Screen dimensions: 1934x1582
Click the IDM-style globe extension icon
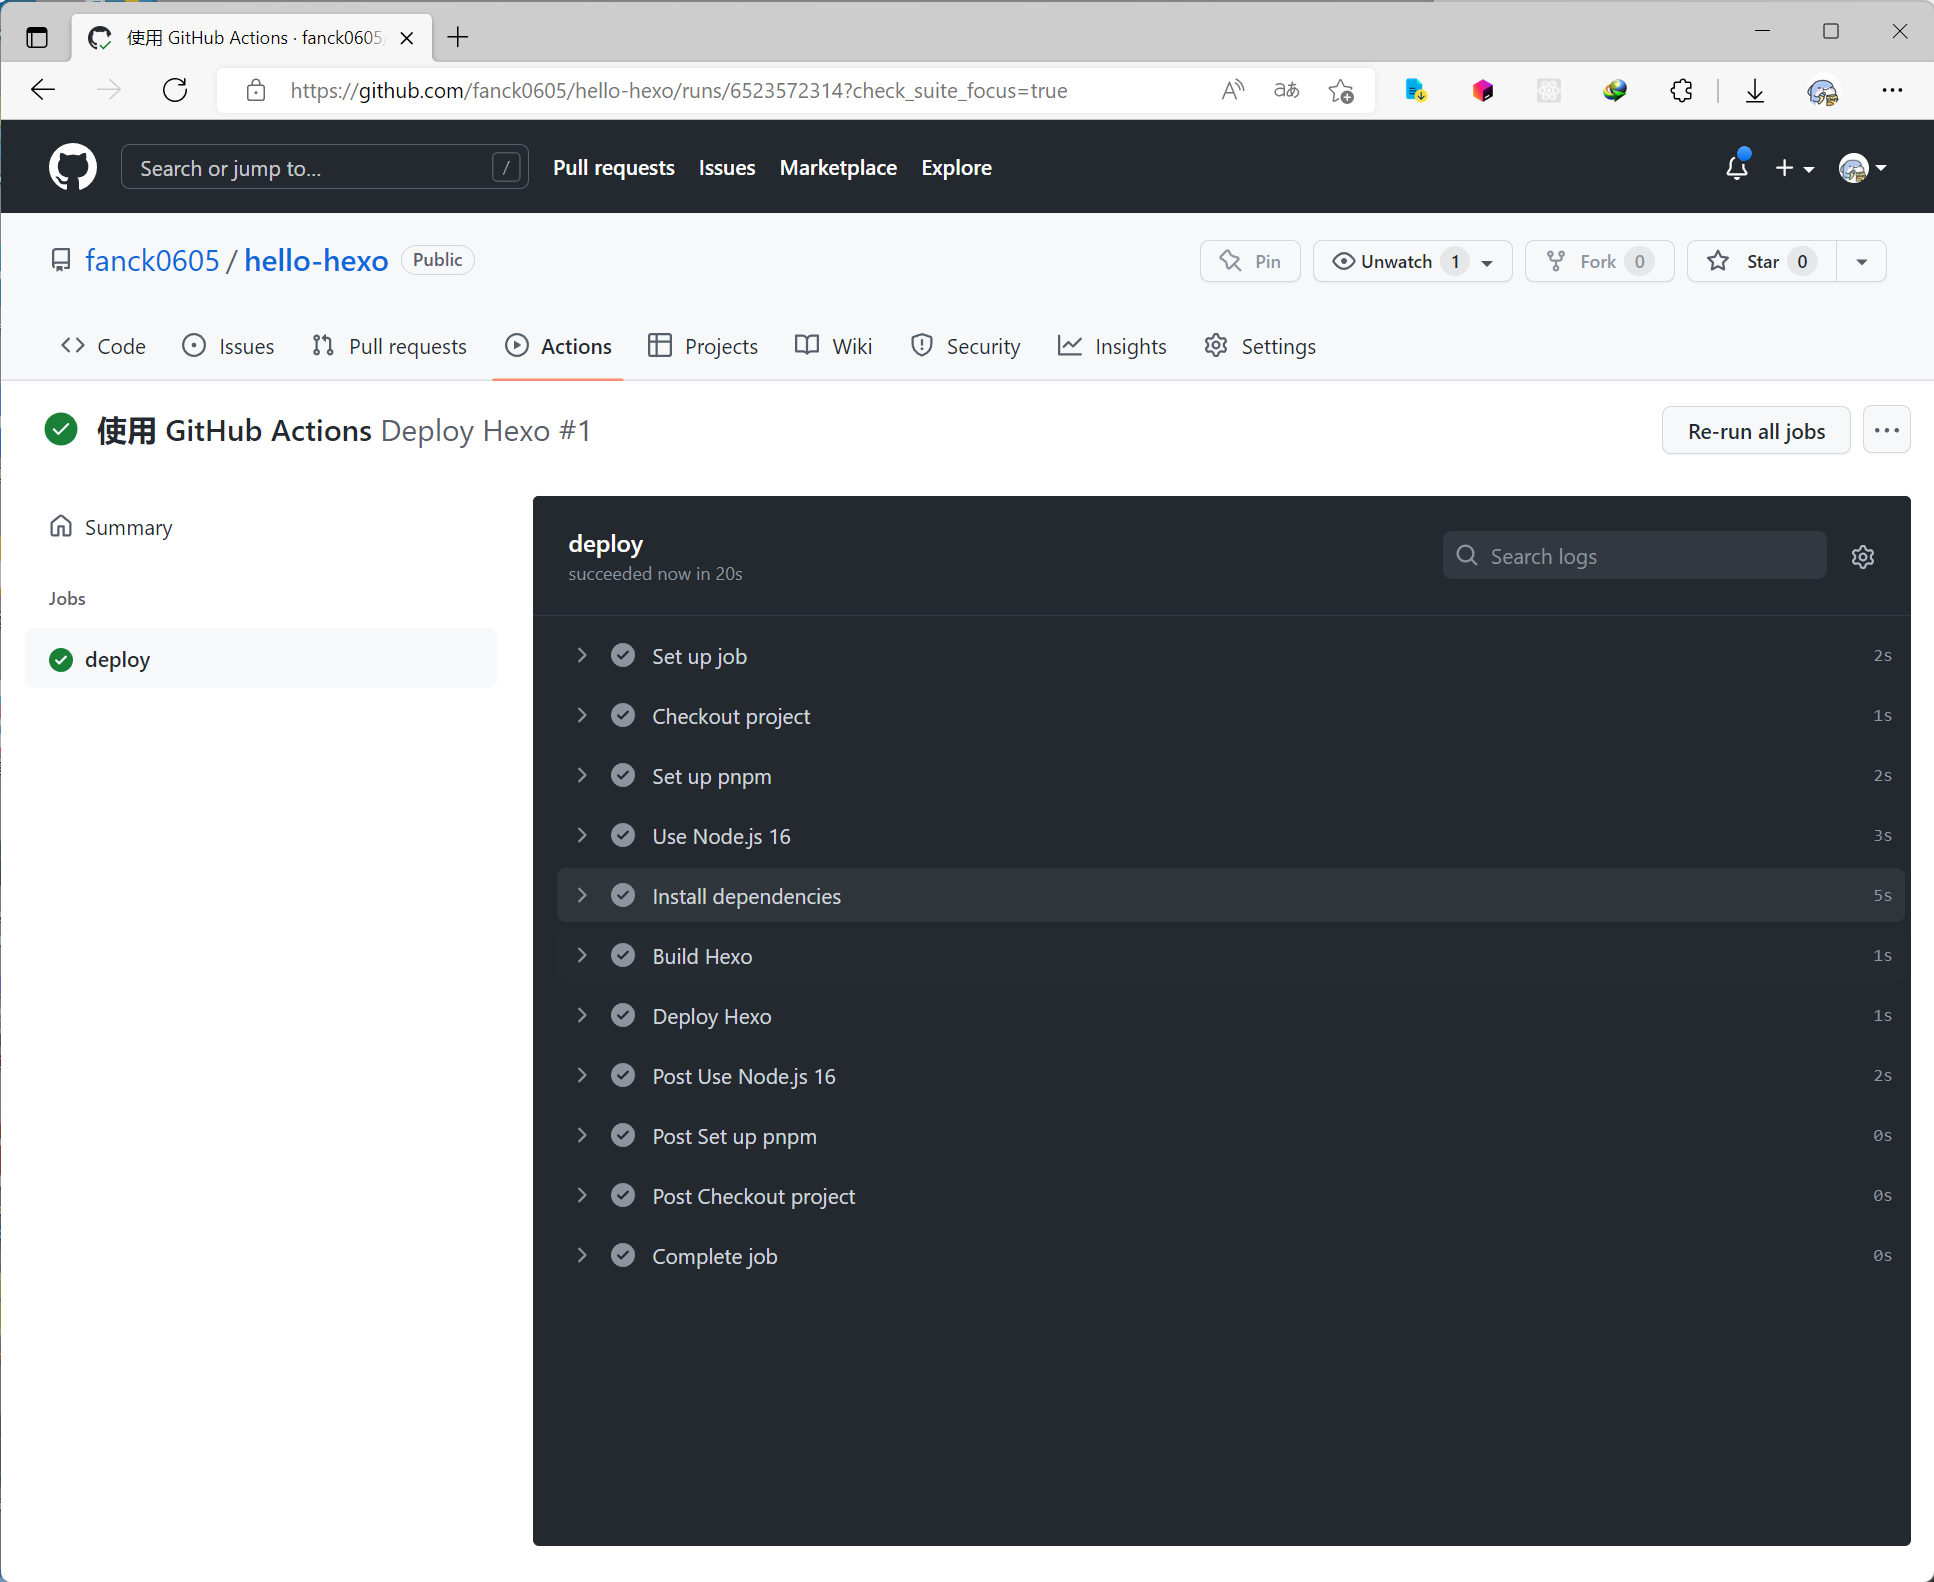tap(1615, 91)
